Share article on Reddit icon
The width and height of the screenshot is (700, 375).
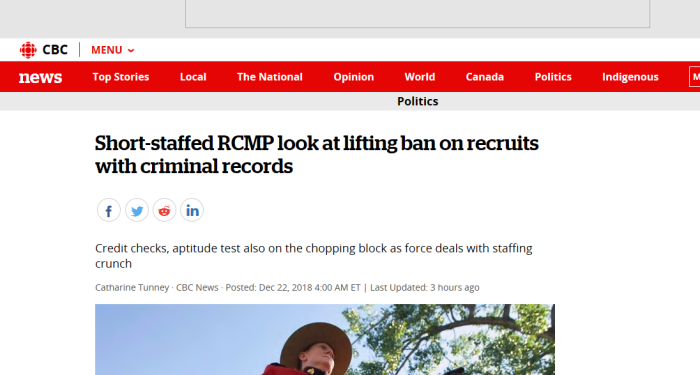[164, 210]
